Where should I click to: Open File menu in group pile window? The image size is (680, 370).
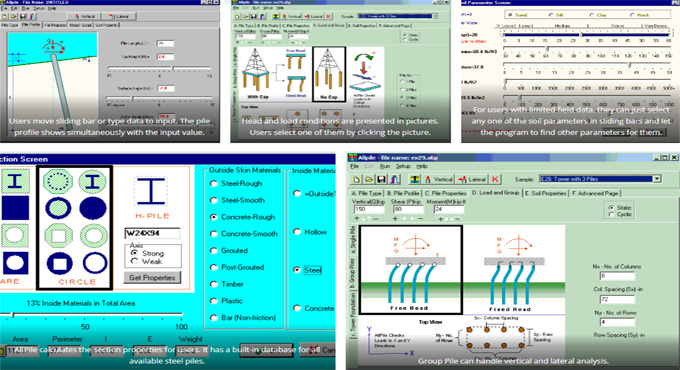pyautogui.click(x=354, y=167)
